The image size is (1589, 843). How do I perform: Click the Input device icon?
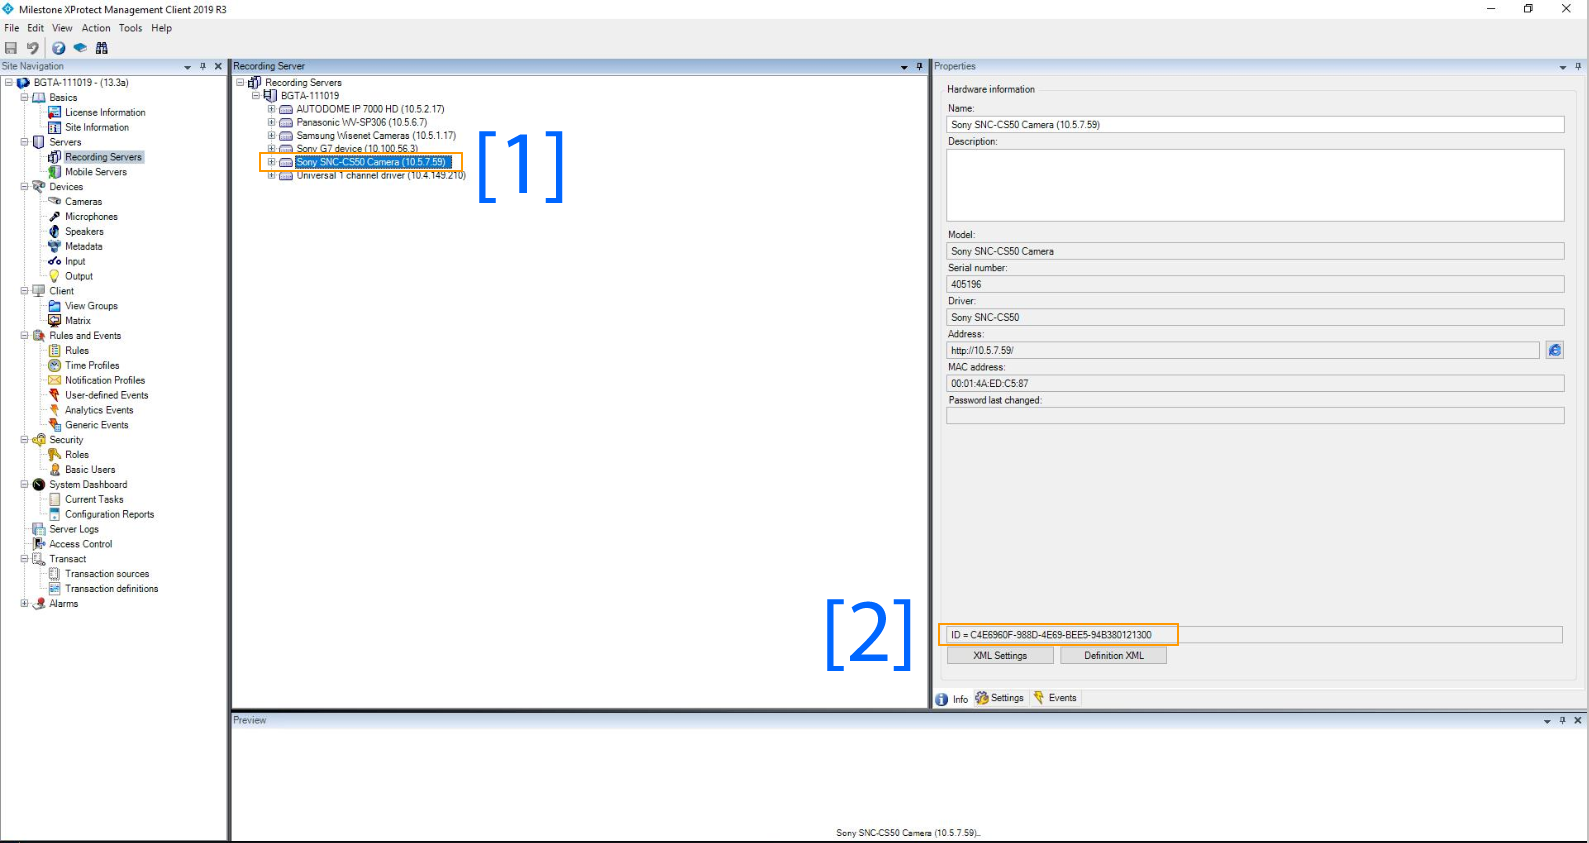(x=55, y=261)
